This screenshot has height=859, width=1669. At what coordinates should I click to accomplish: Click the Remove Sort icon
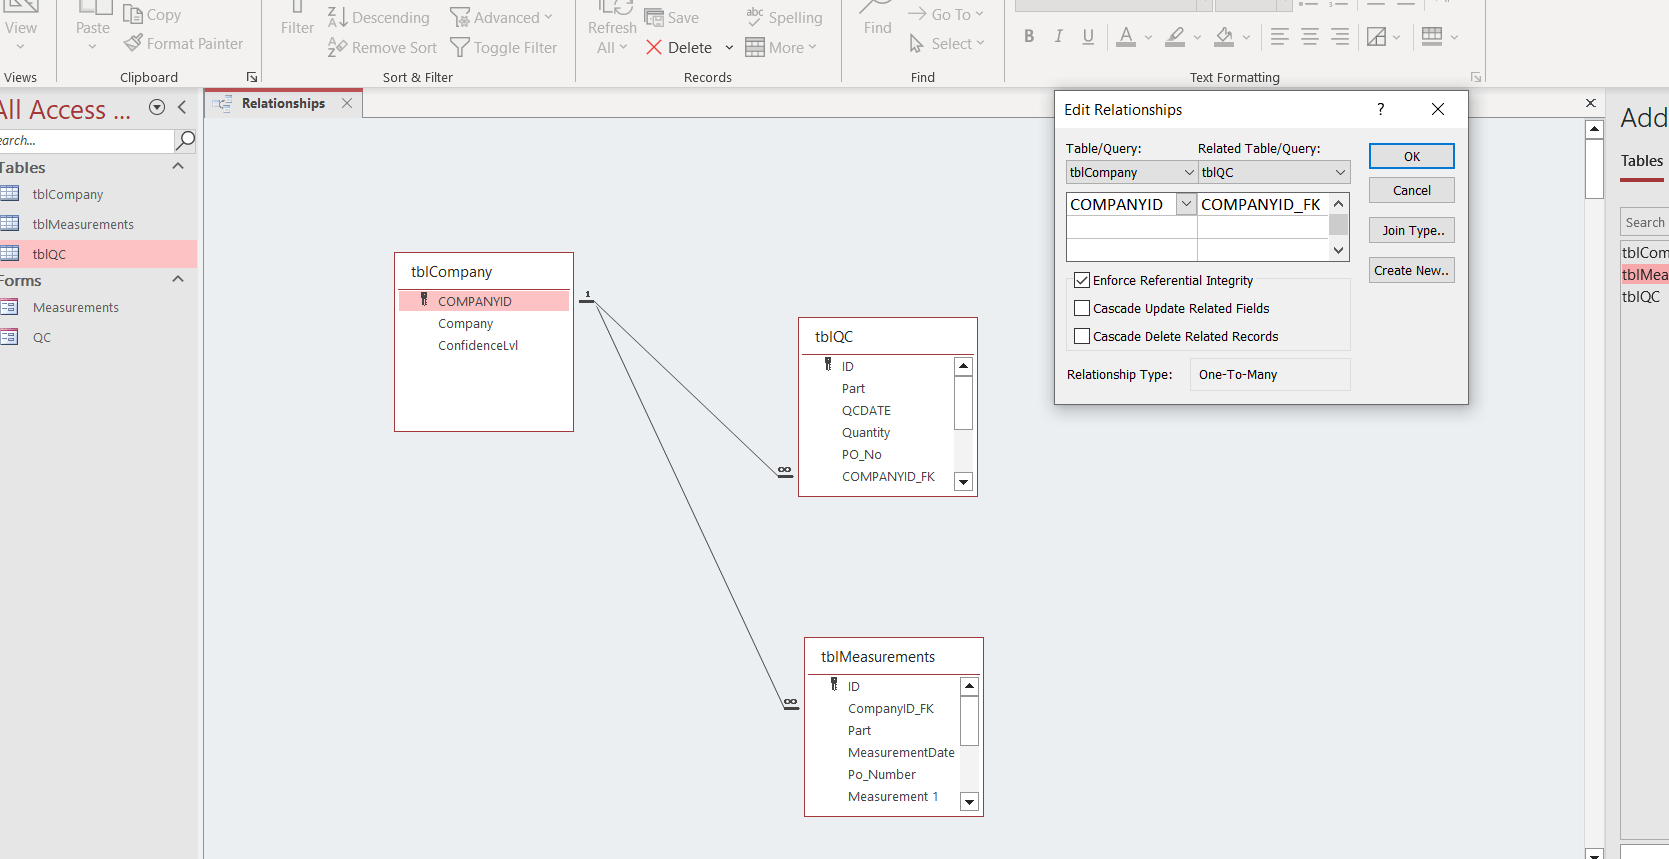[337, 47]
